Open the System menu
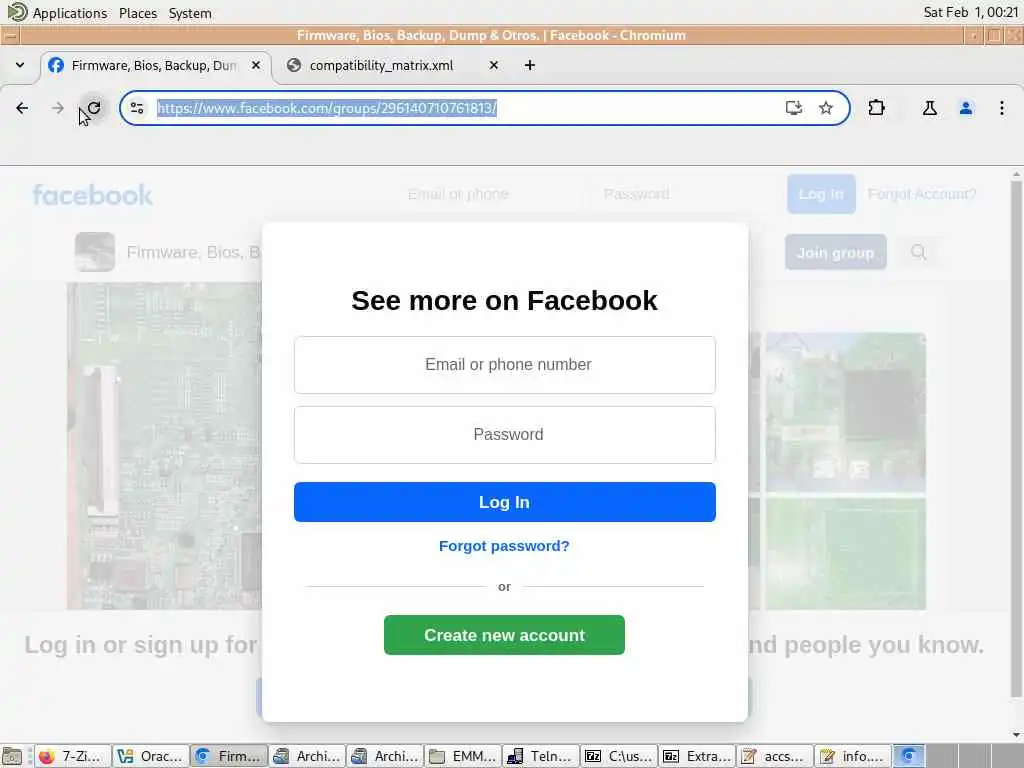The height and width of the screenshot is (768, 1024). (x=190, y=13)
